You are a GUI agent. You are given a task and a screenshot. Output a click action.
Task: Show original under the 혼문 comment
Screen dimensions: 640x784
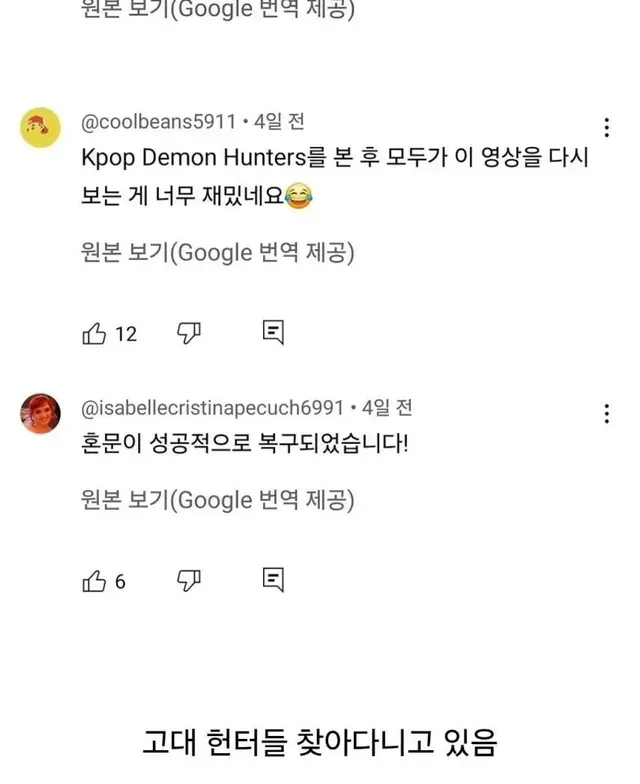(x=215, y=499)
